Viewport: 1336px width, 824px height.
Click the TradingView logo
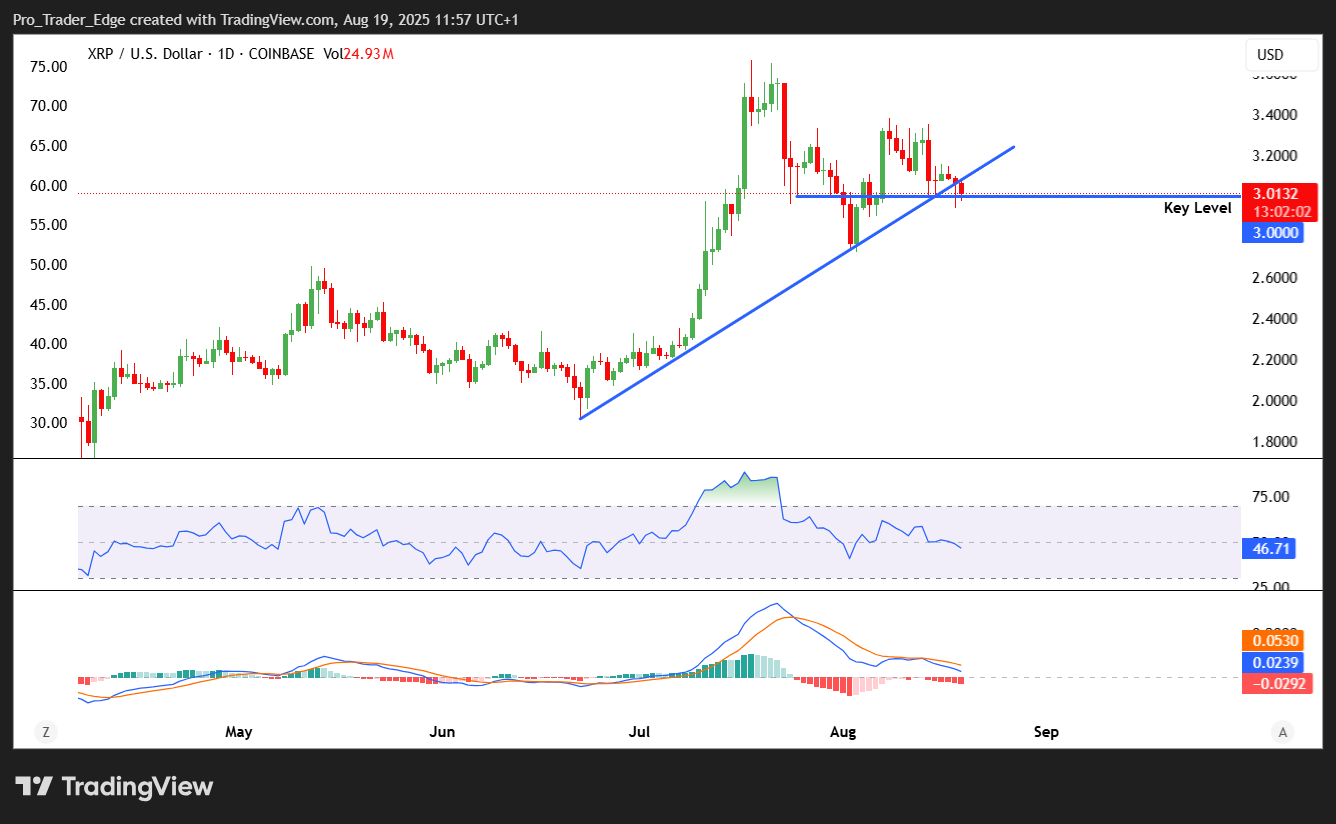(x=114, y=786)
